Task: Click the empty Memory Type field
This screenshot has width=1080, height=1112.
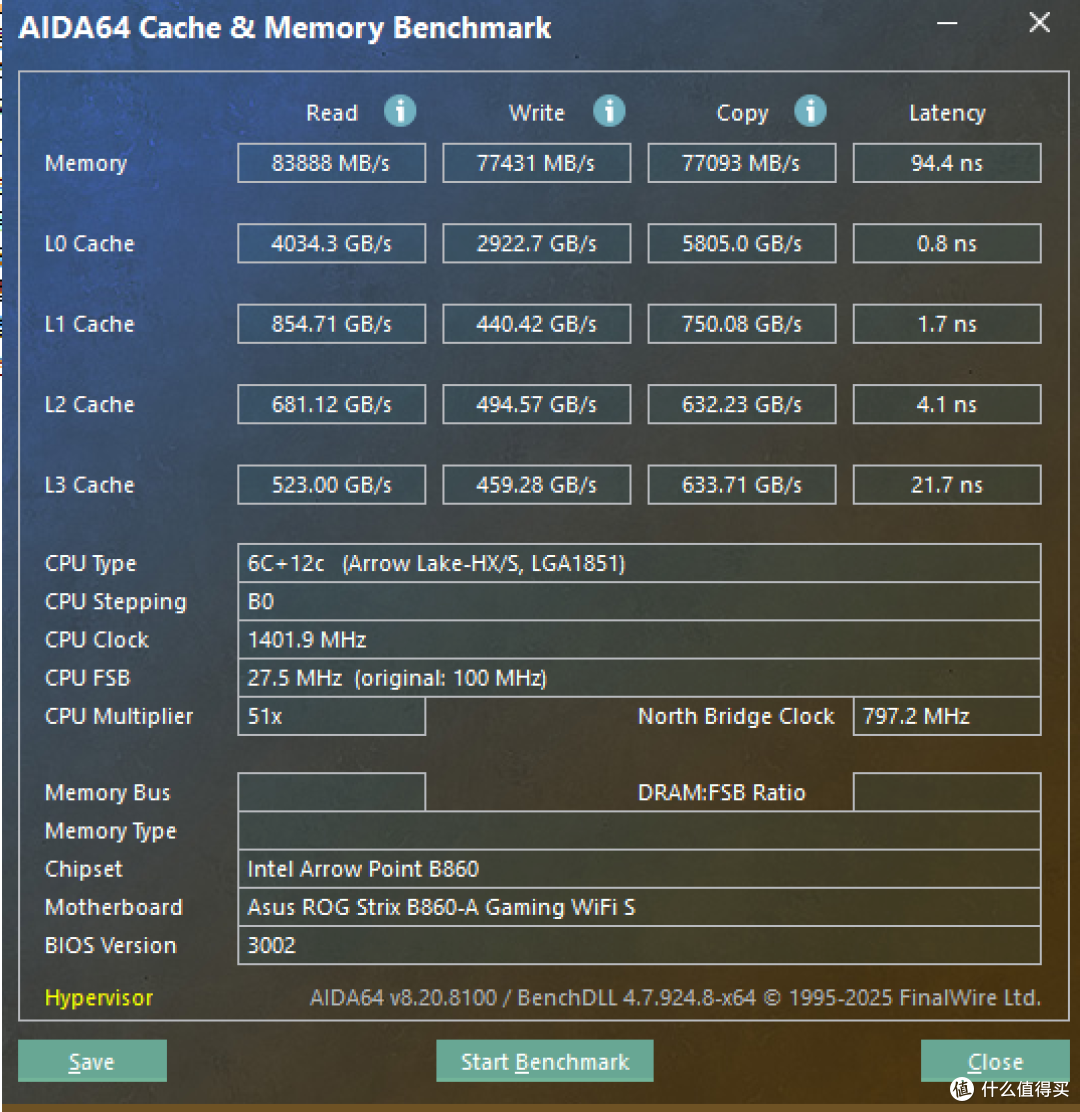Action: pyautogui.click(x=639, y=830)
